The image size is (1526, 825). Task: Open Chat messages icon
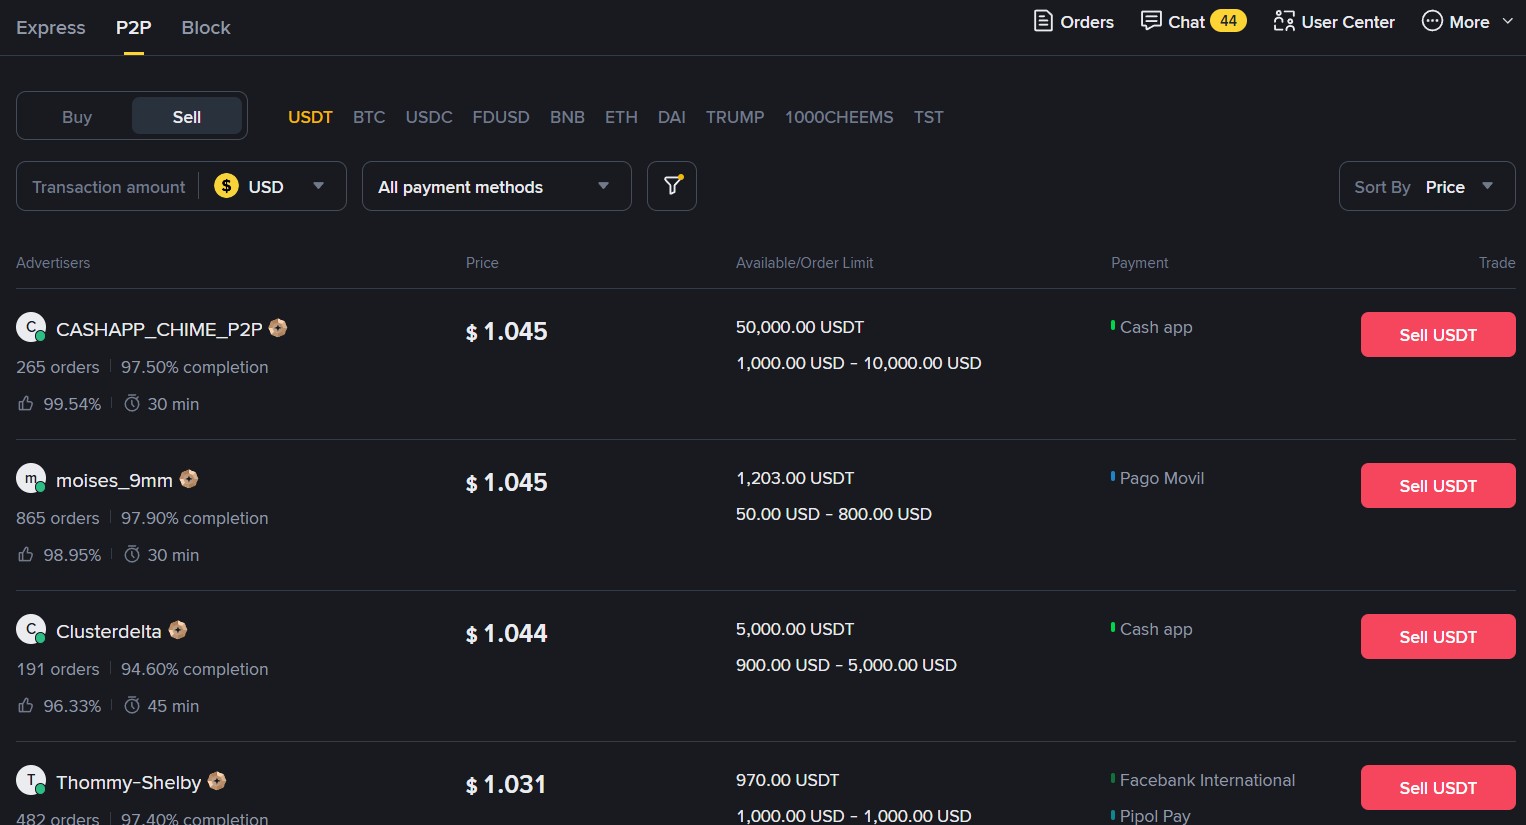coord(1151,21)
